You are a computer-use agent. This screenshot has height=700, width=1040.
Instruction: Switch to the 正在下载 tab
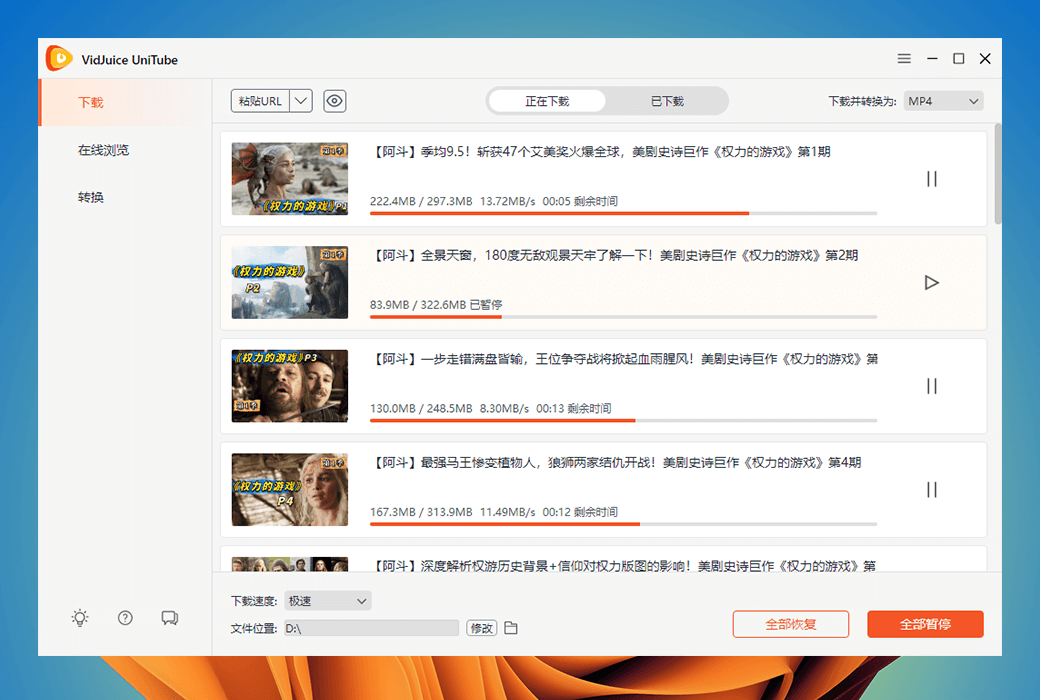pos(547,101)
